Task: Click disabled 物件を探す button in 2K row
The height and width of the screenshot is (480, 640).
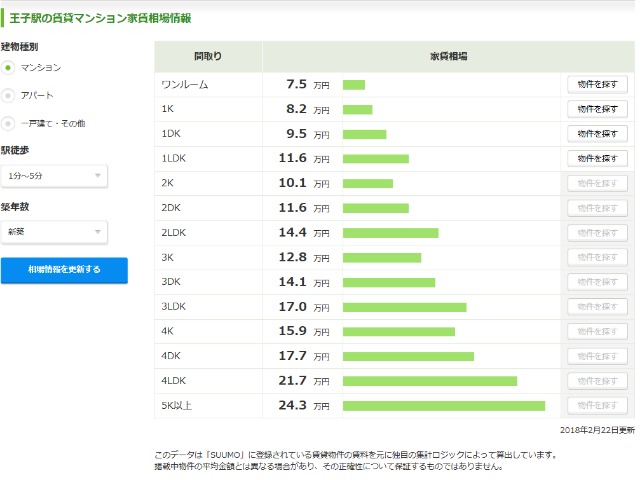Action: (x=597, y=183)
